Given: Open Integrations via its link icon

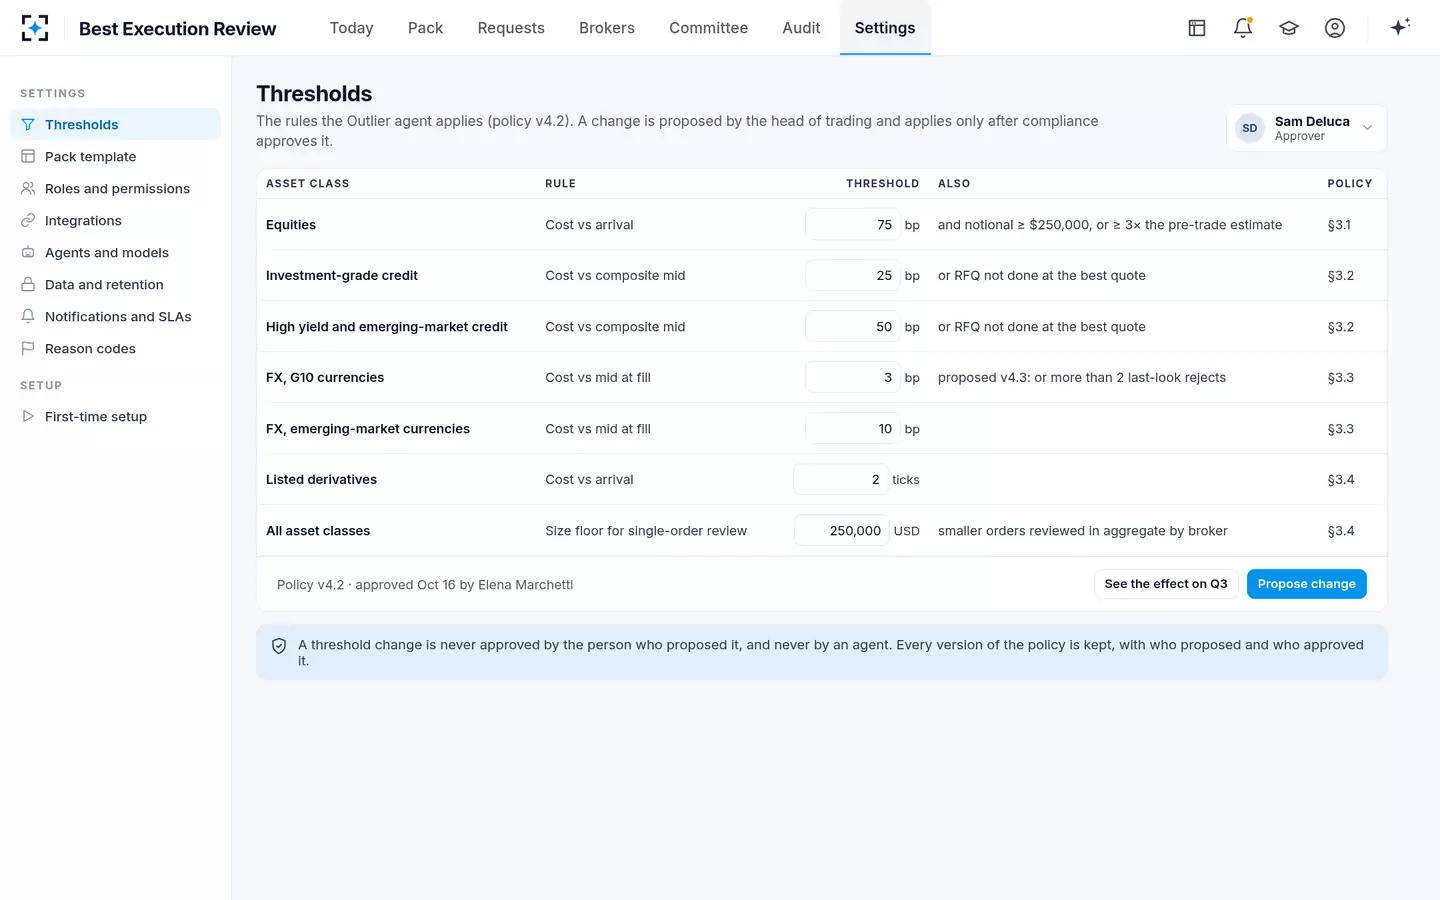Looking at the screenshot, I should click(28, 221).
